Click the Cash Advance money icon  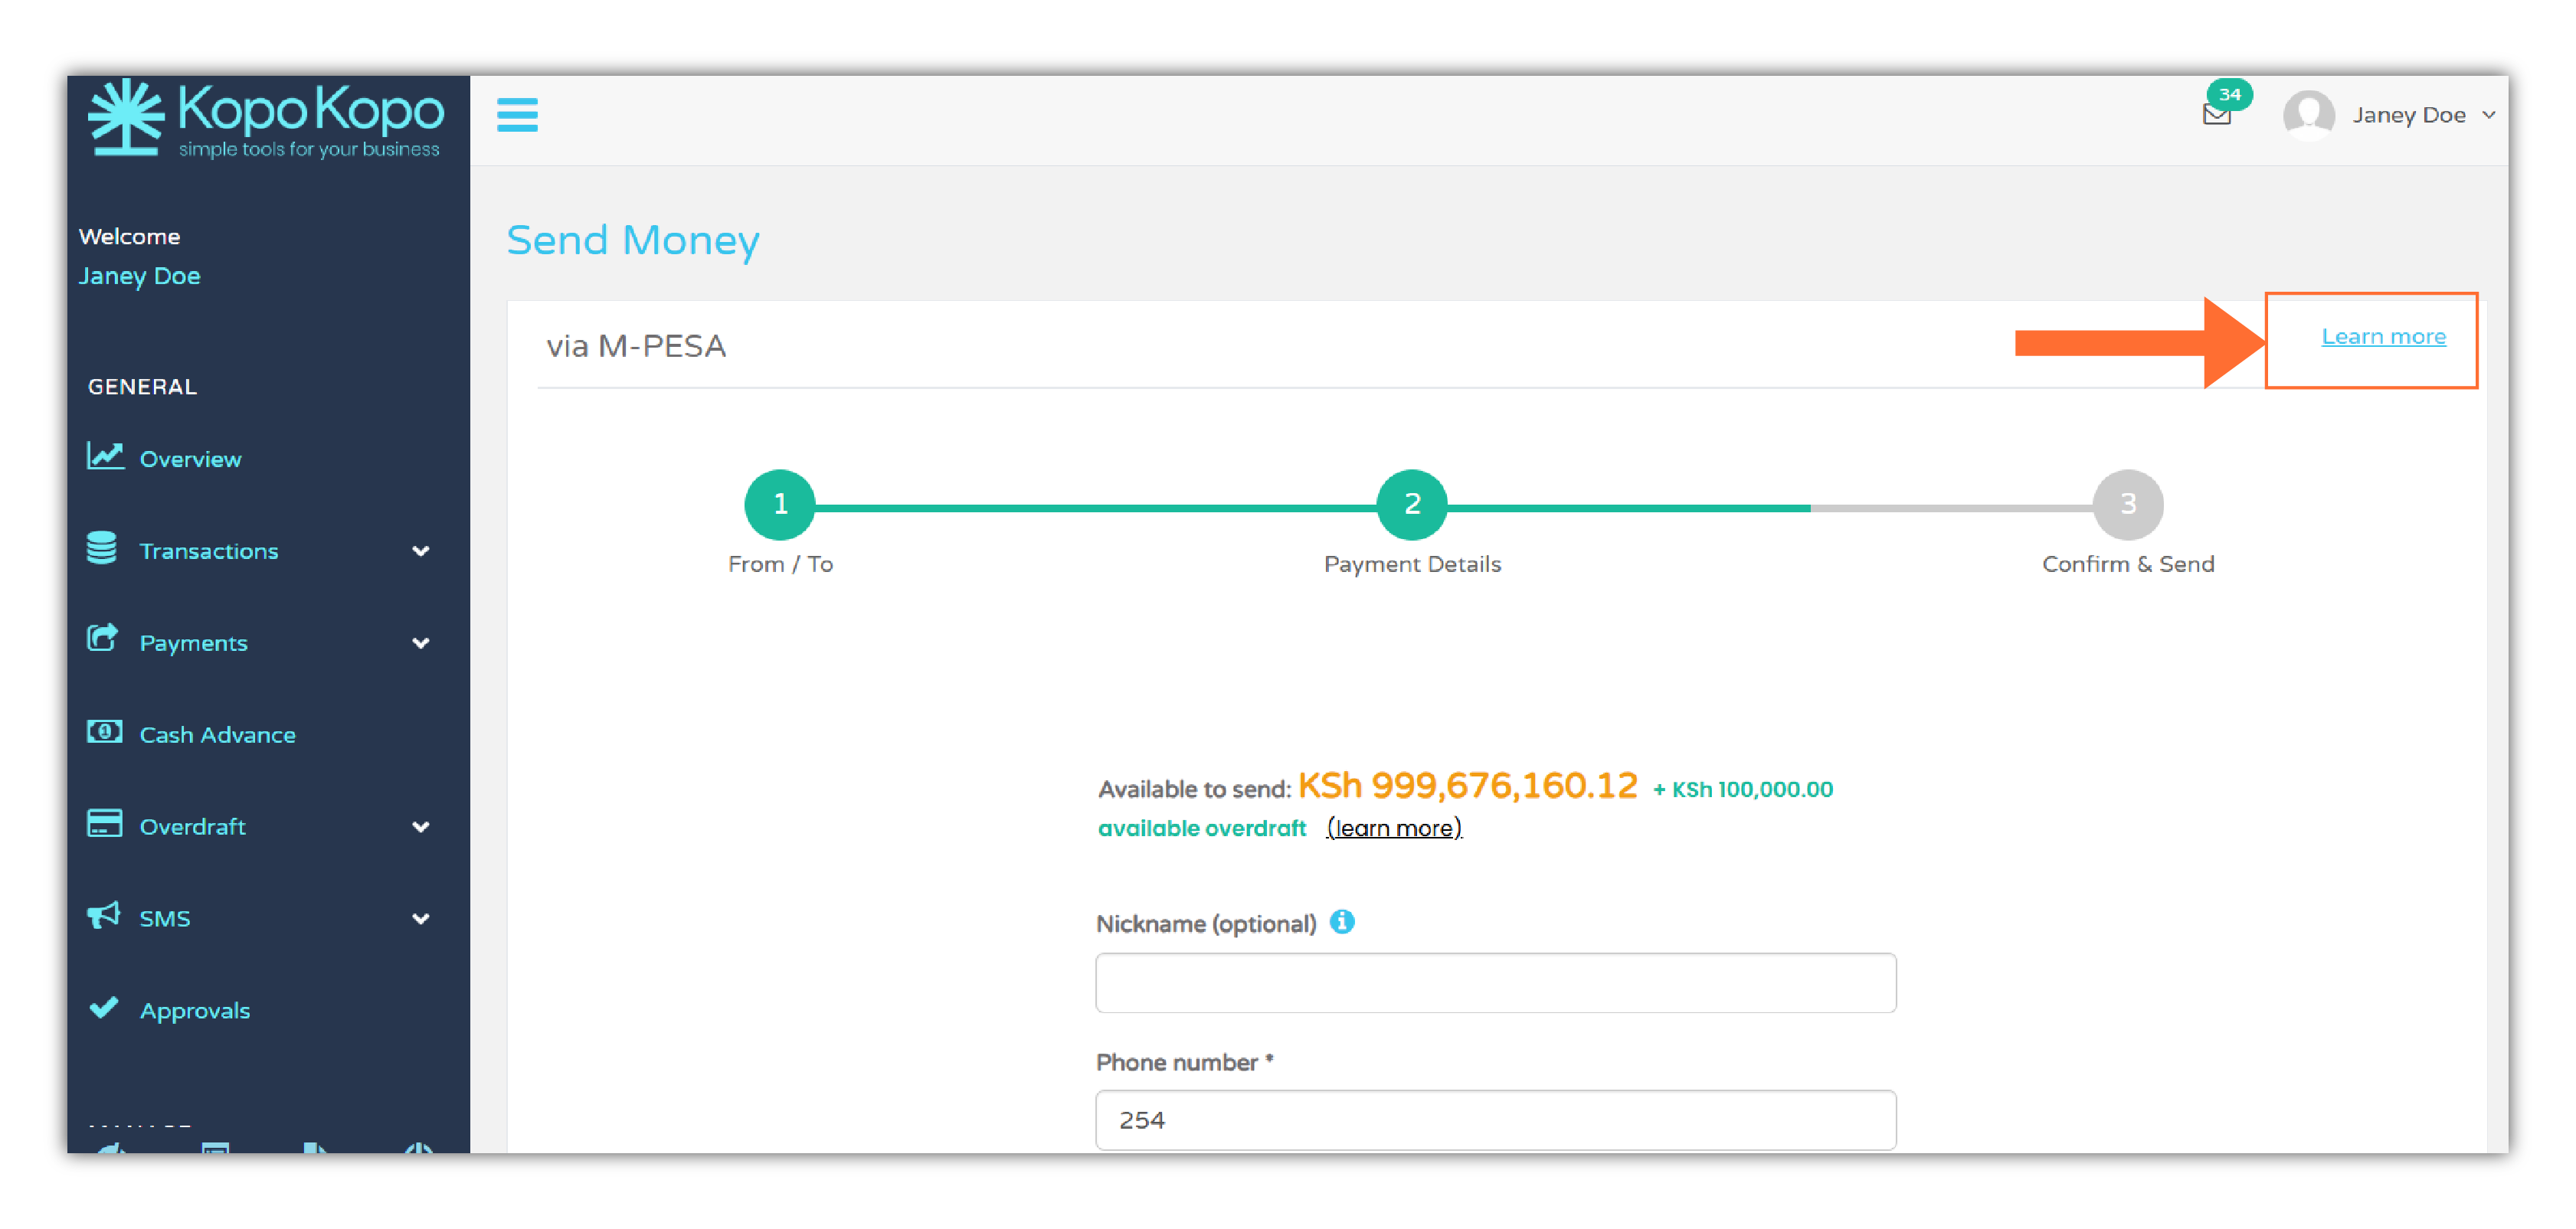(x=104, y=732)
